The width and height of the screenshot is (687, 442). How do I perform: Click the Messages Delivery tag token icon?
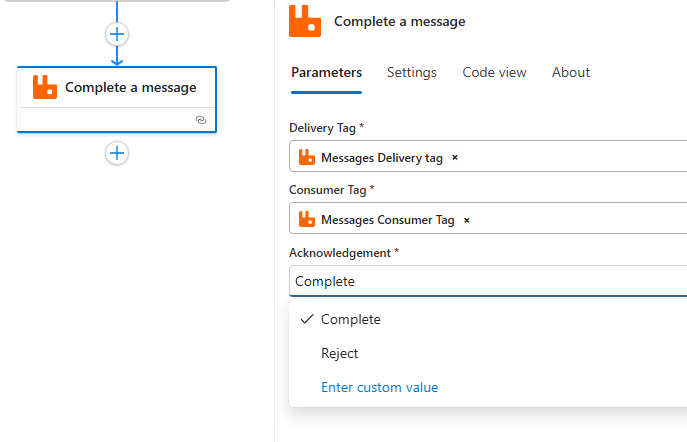[307, 158]
